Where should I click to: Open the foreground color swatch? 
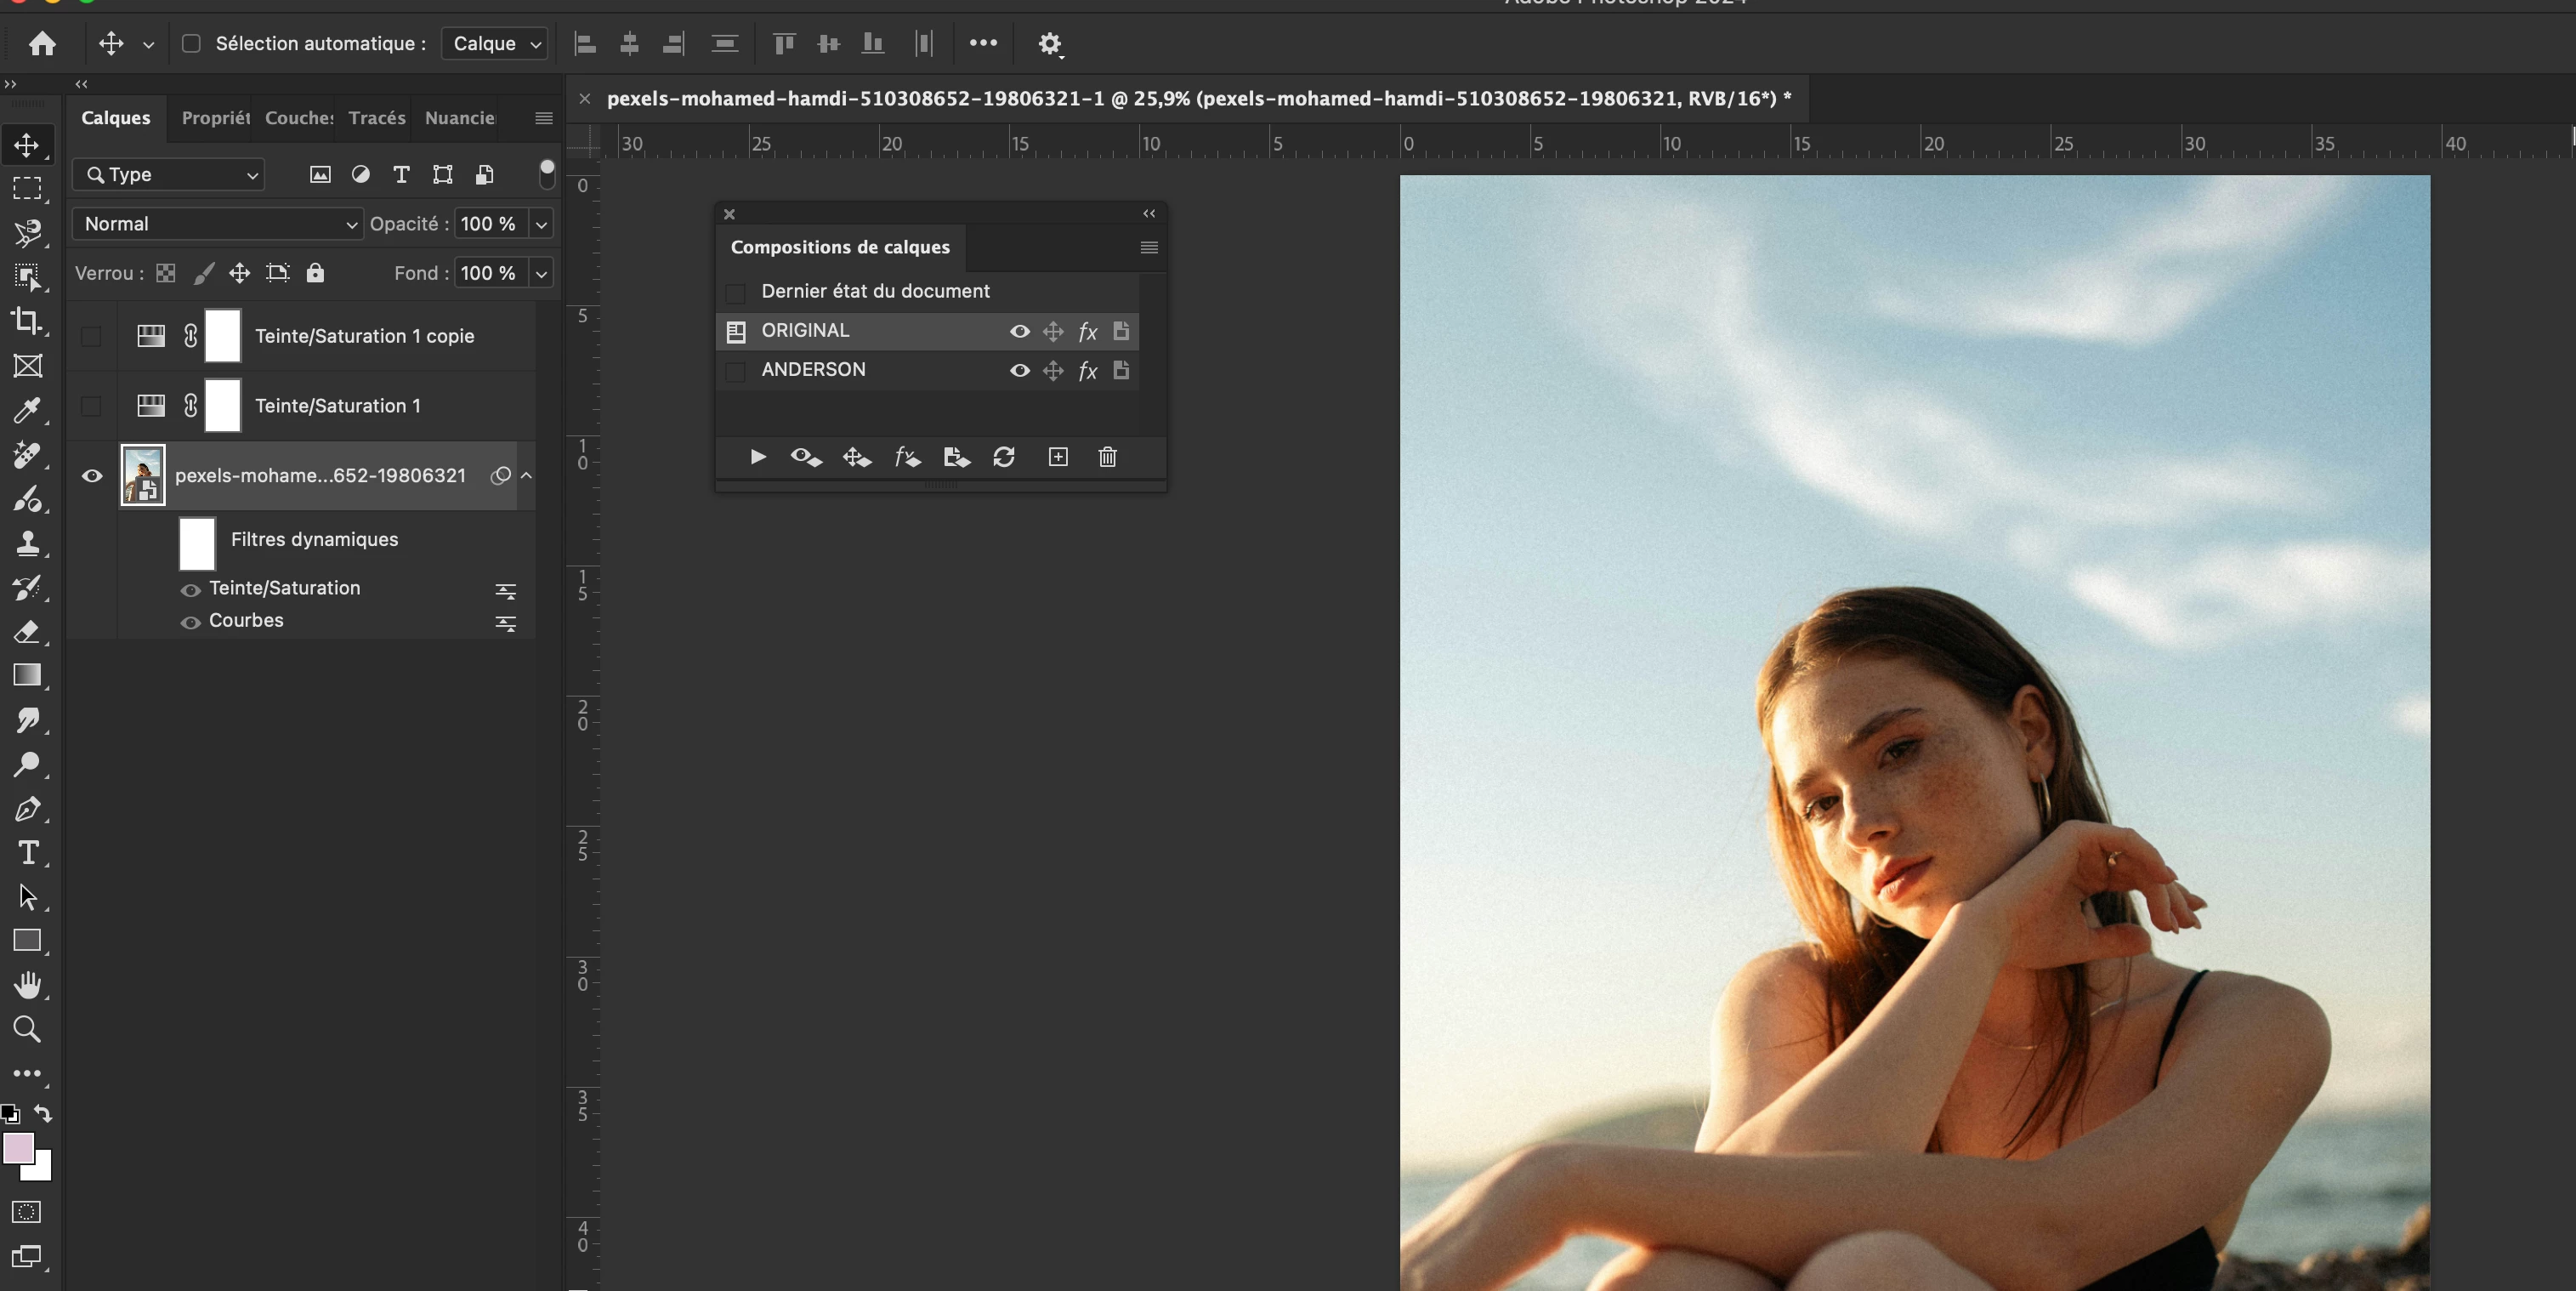pos(17,1147)
